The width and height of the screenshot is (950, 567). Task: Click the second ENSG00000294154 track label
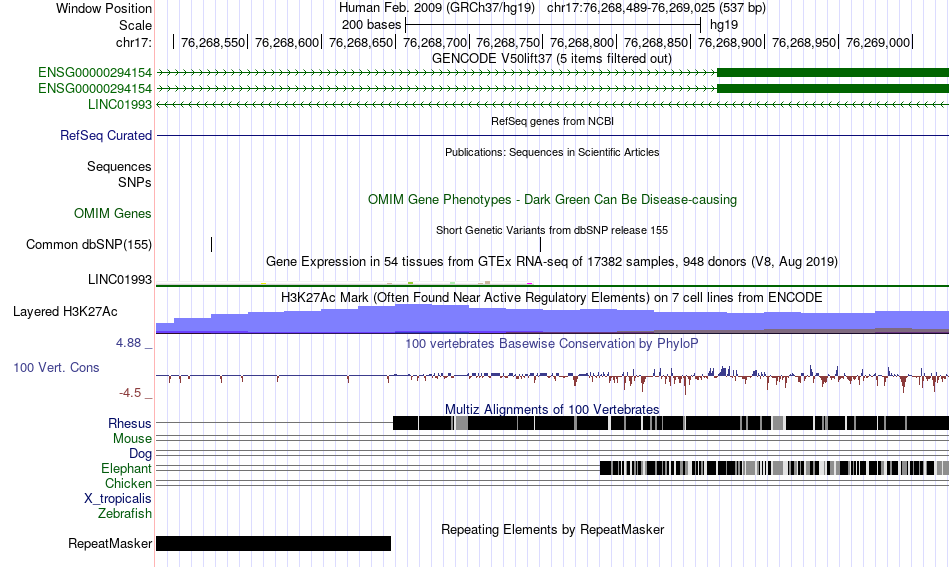click(95, 88)
